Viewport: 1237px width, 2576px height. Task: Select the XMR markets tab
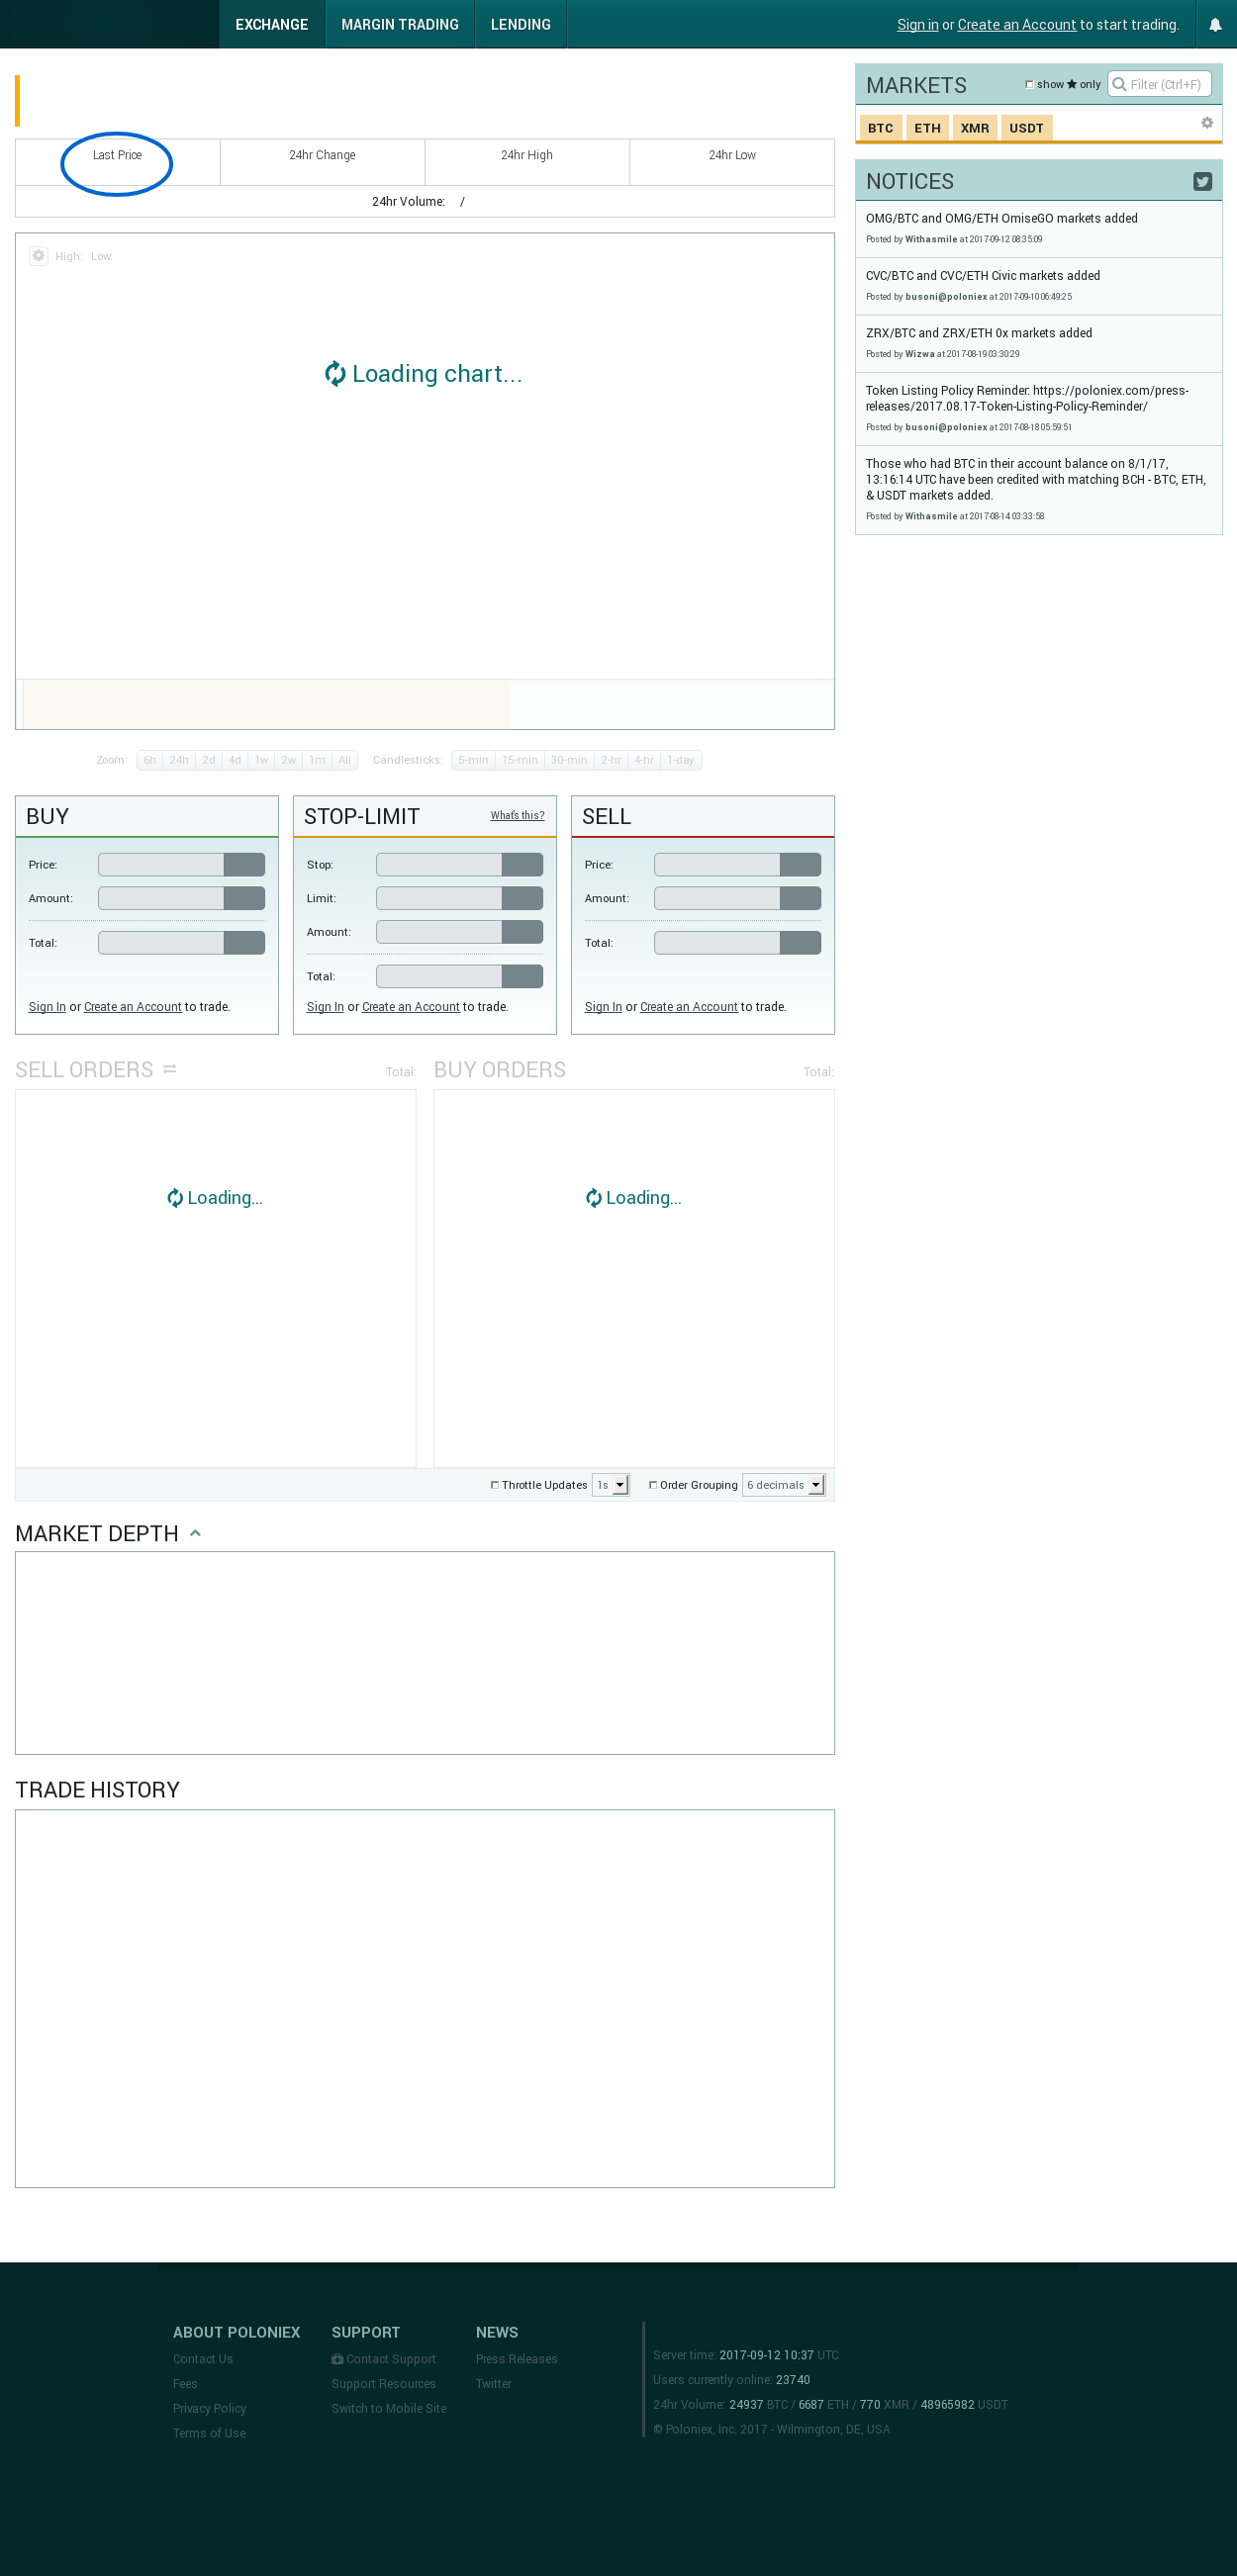coord(975,128)
